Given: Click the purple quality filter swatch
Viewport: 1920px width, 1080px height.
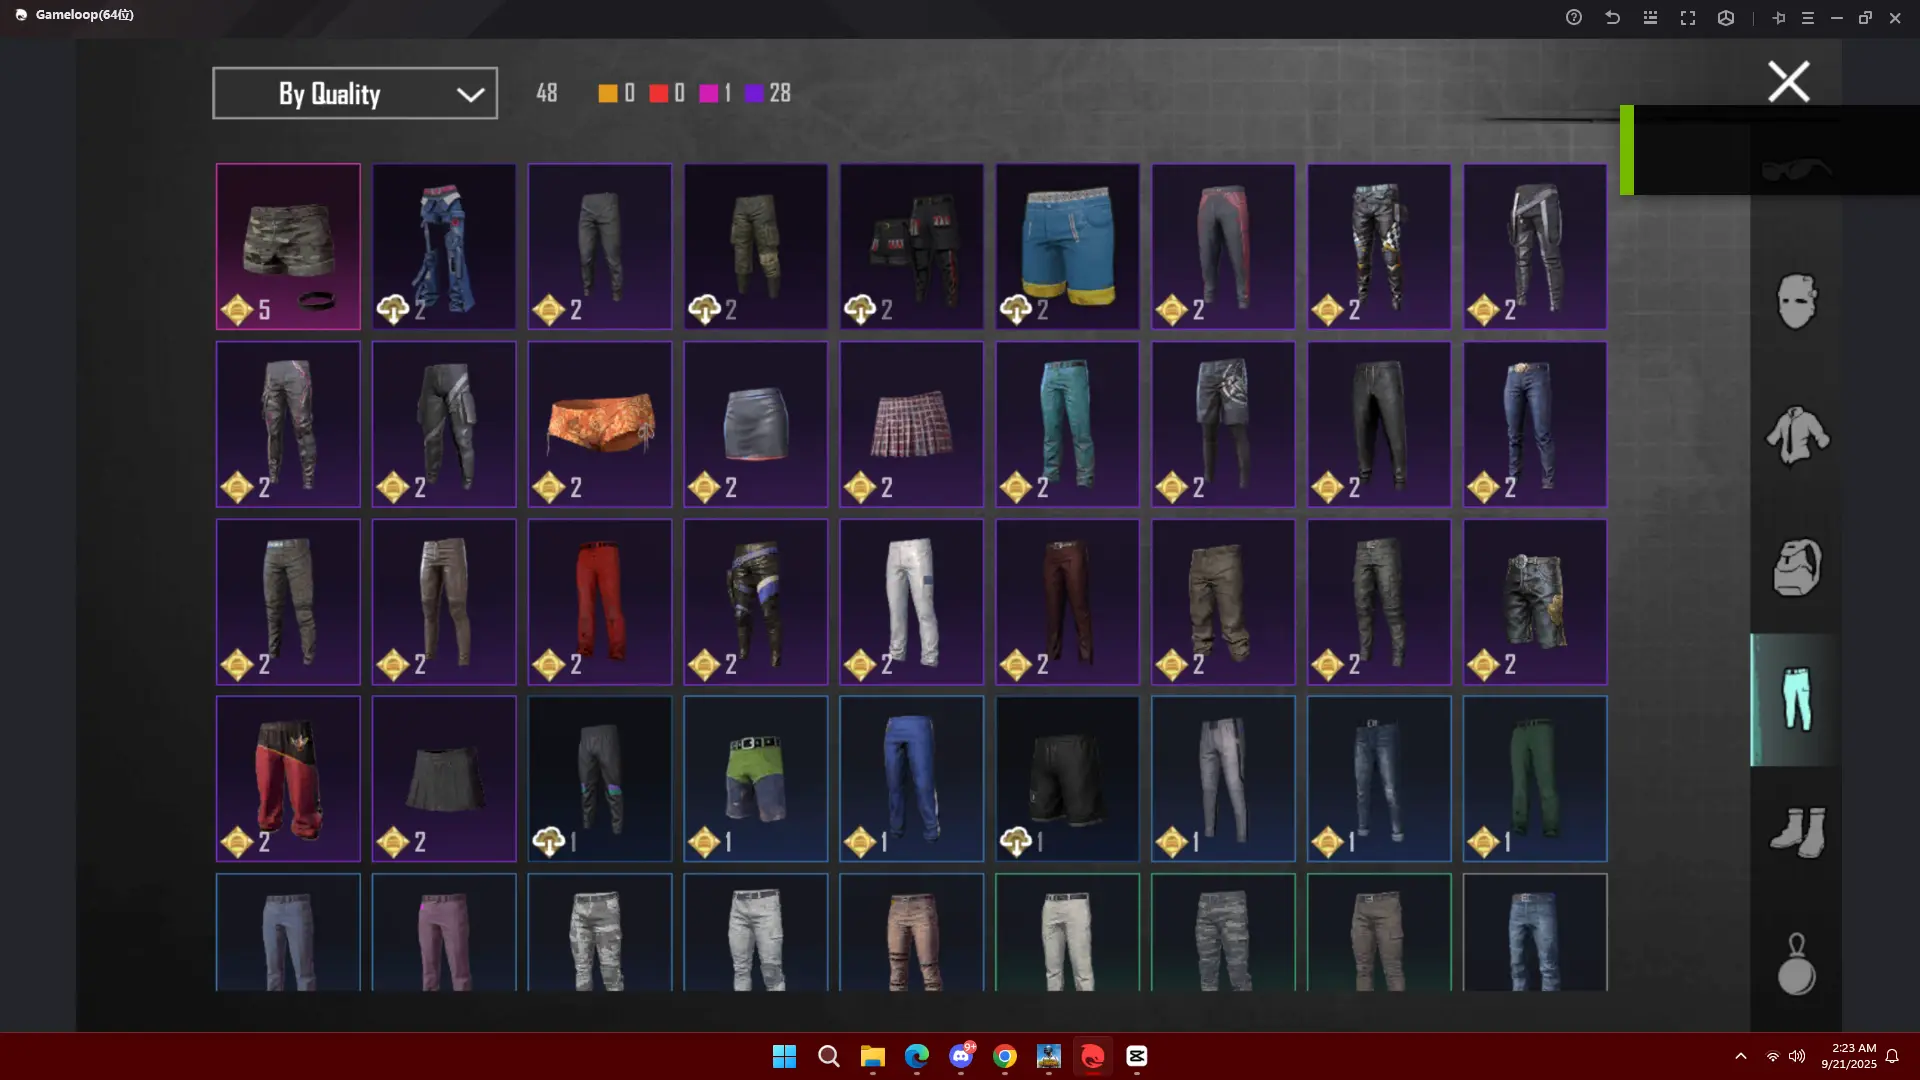Looking at the screenshot, I should 754,93.
